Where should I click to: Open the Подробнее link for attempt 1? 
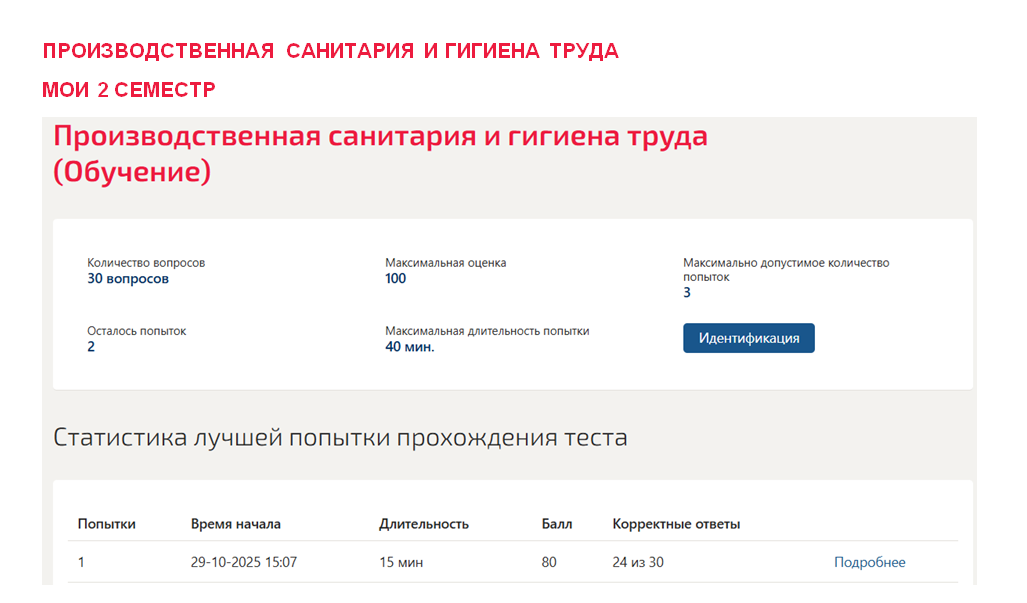tap(869, 562)
